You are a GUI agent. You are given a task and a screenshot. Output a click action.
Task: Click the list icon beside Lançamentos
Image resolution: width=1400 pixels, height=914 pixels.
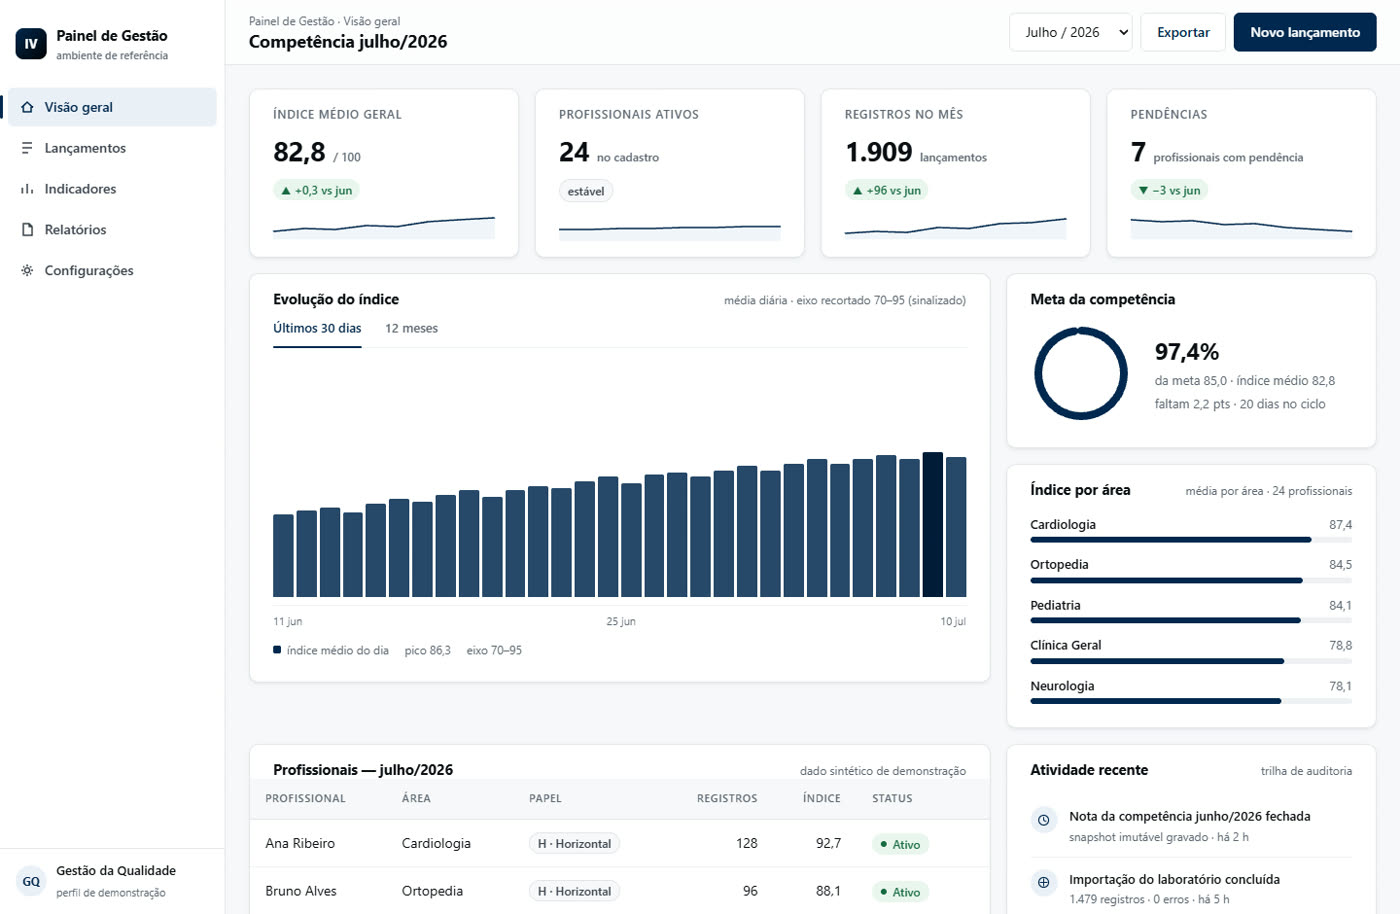27,148
